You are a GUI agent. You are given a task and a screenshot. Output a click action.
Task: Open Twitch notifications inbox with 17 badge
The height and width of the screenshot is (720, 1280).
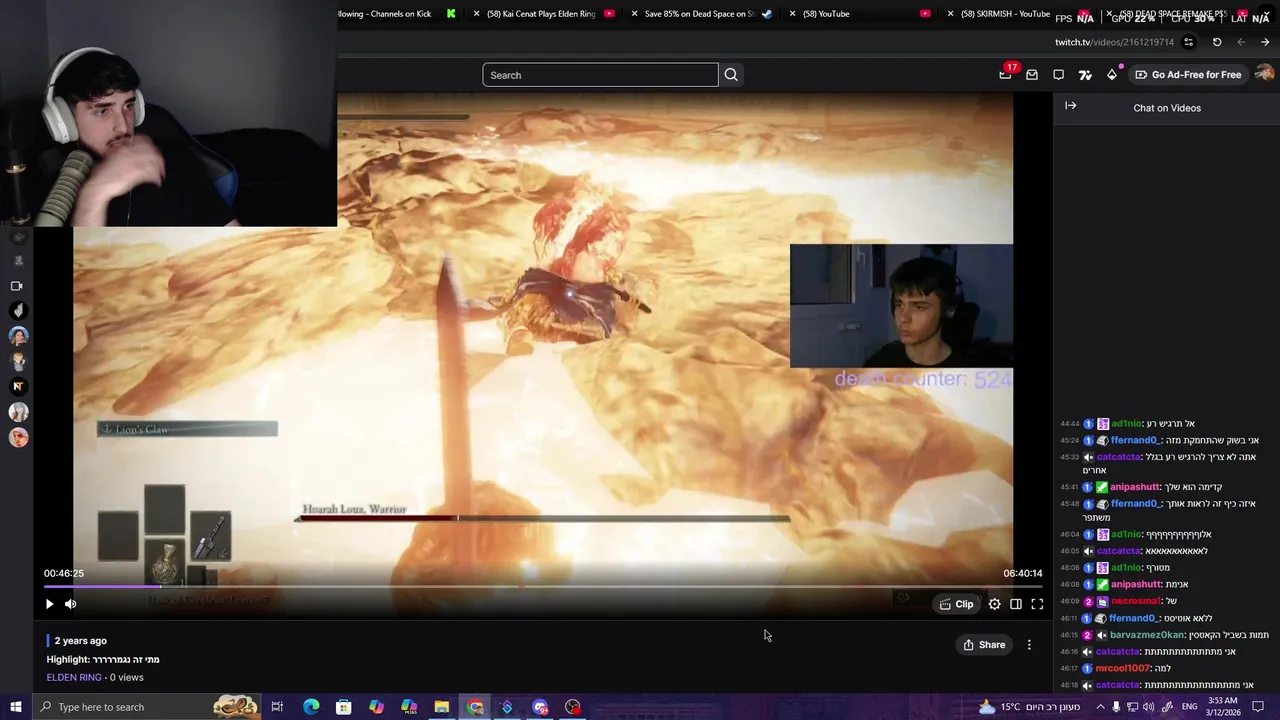1006,74
